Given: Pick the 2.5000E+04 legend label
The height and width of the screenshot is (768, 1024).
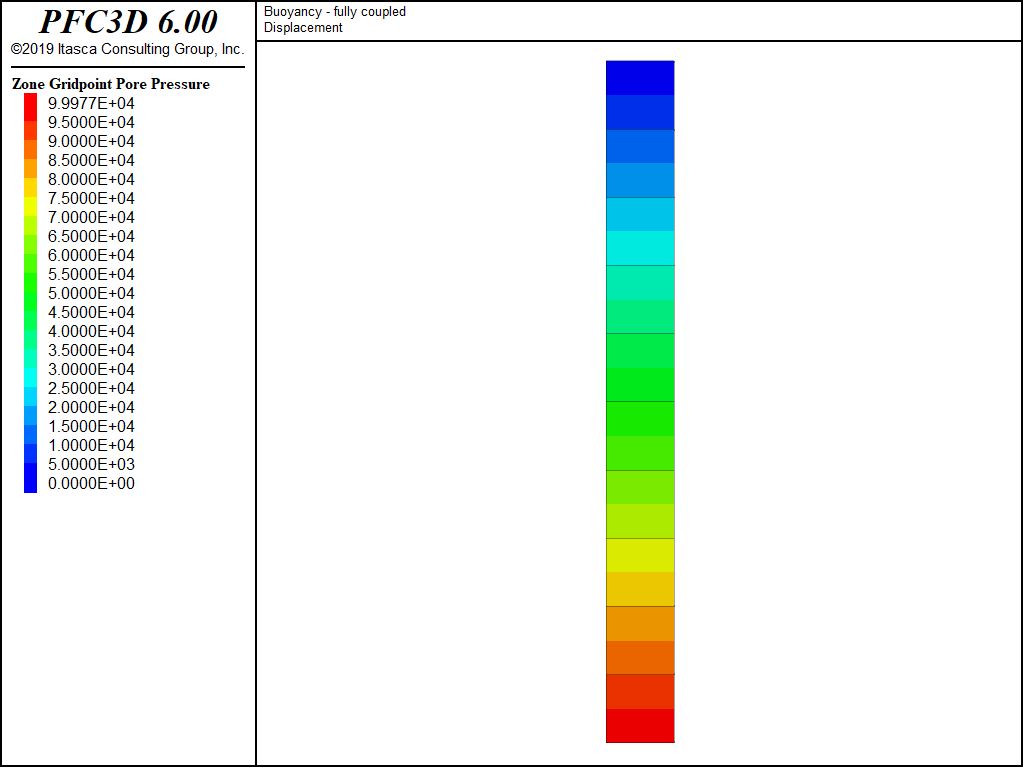Looking at the screenshot, I should (x=91, y=388).
